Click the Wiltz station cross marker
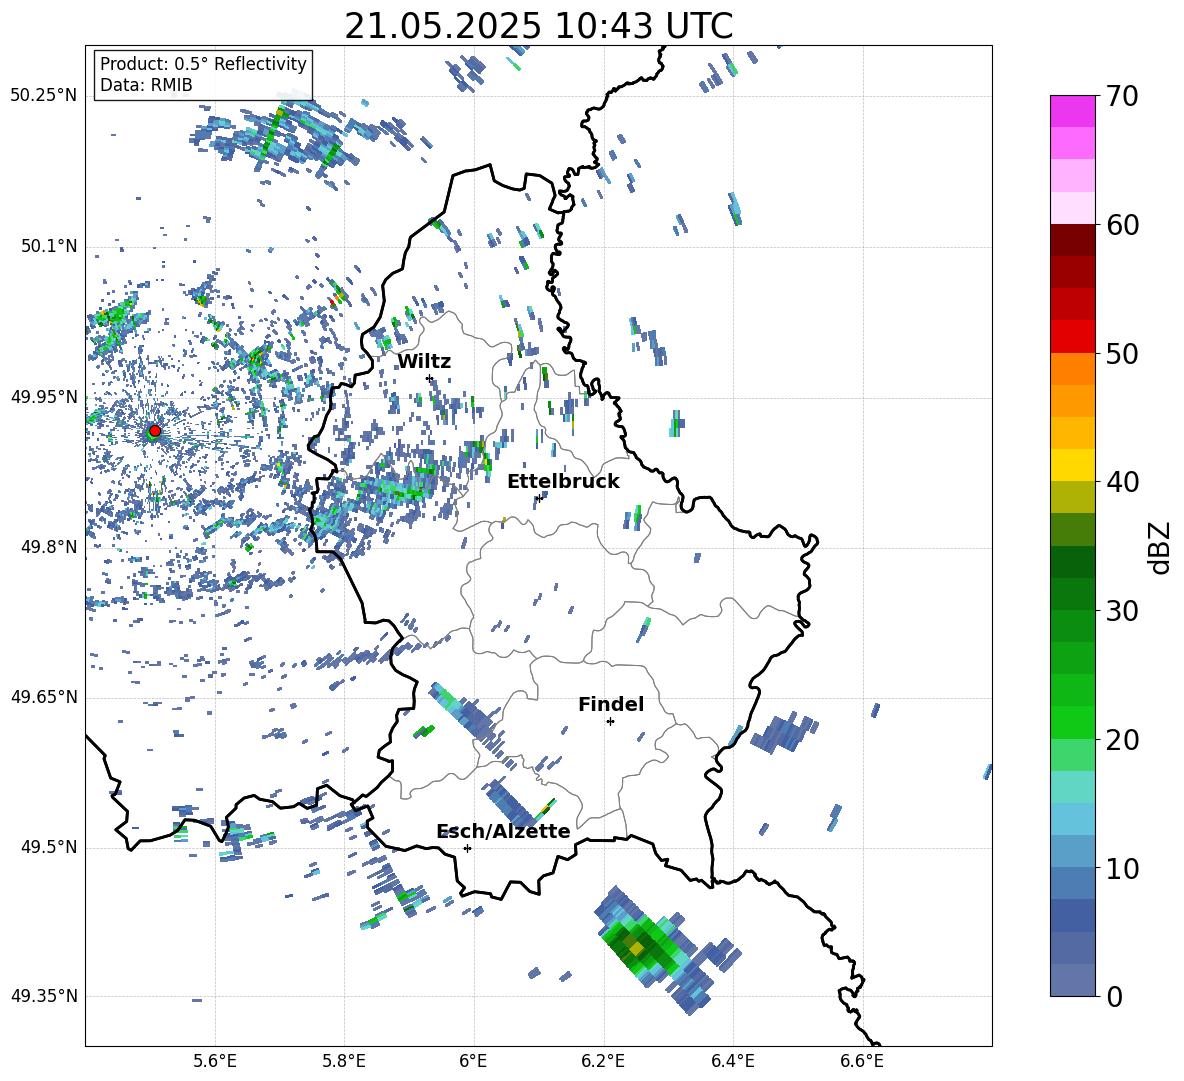 coord(430,378)
